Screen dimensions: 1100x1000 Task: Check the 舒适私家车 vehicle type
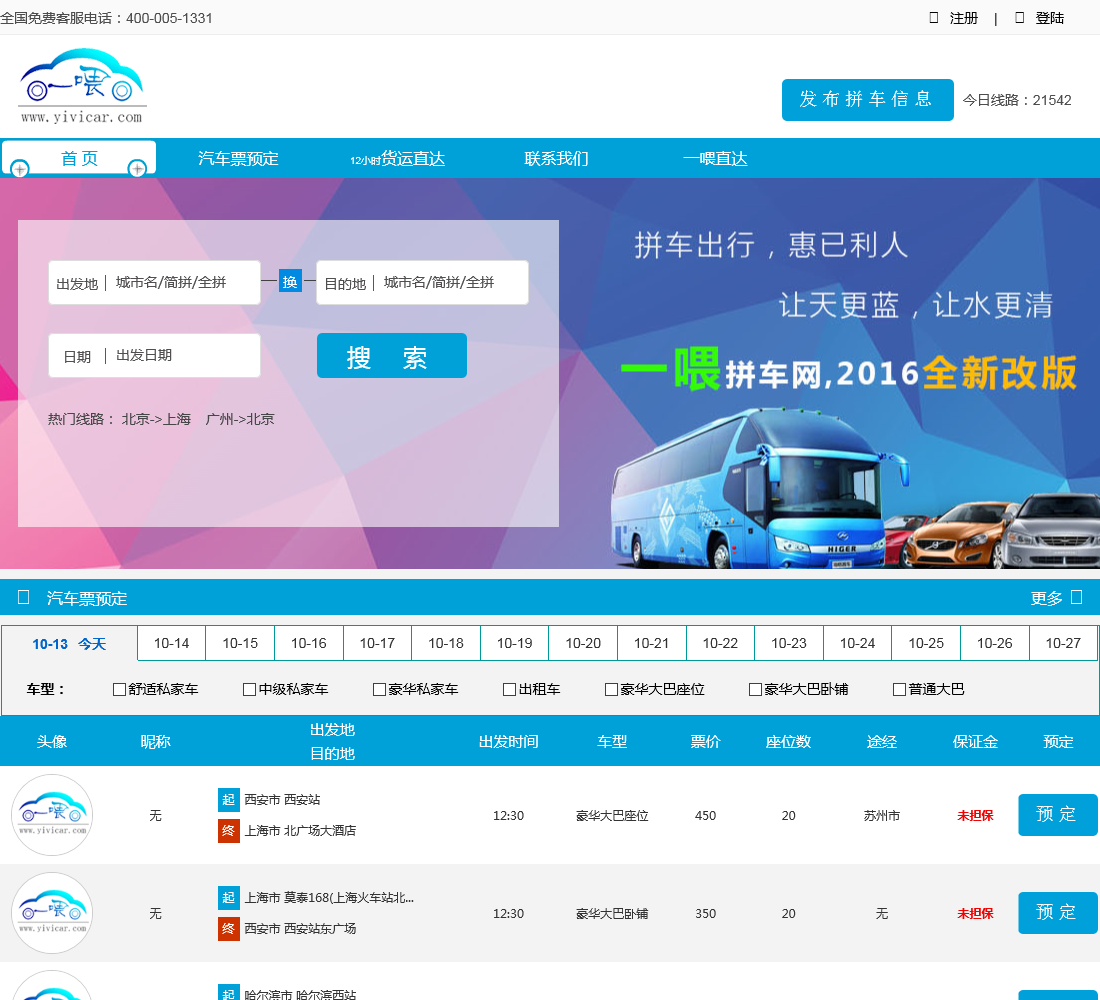(119, 690)
